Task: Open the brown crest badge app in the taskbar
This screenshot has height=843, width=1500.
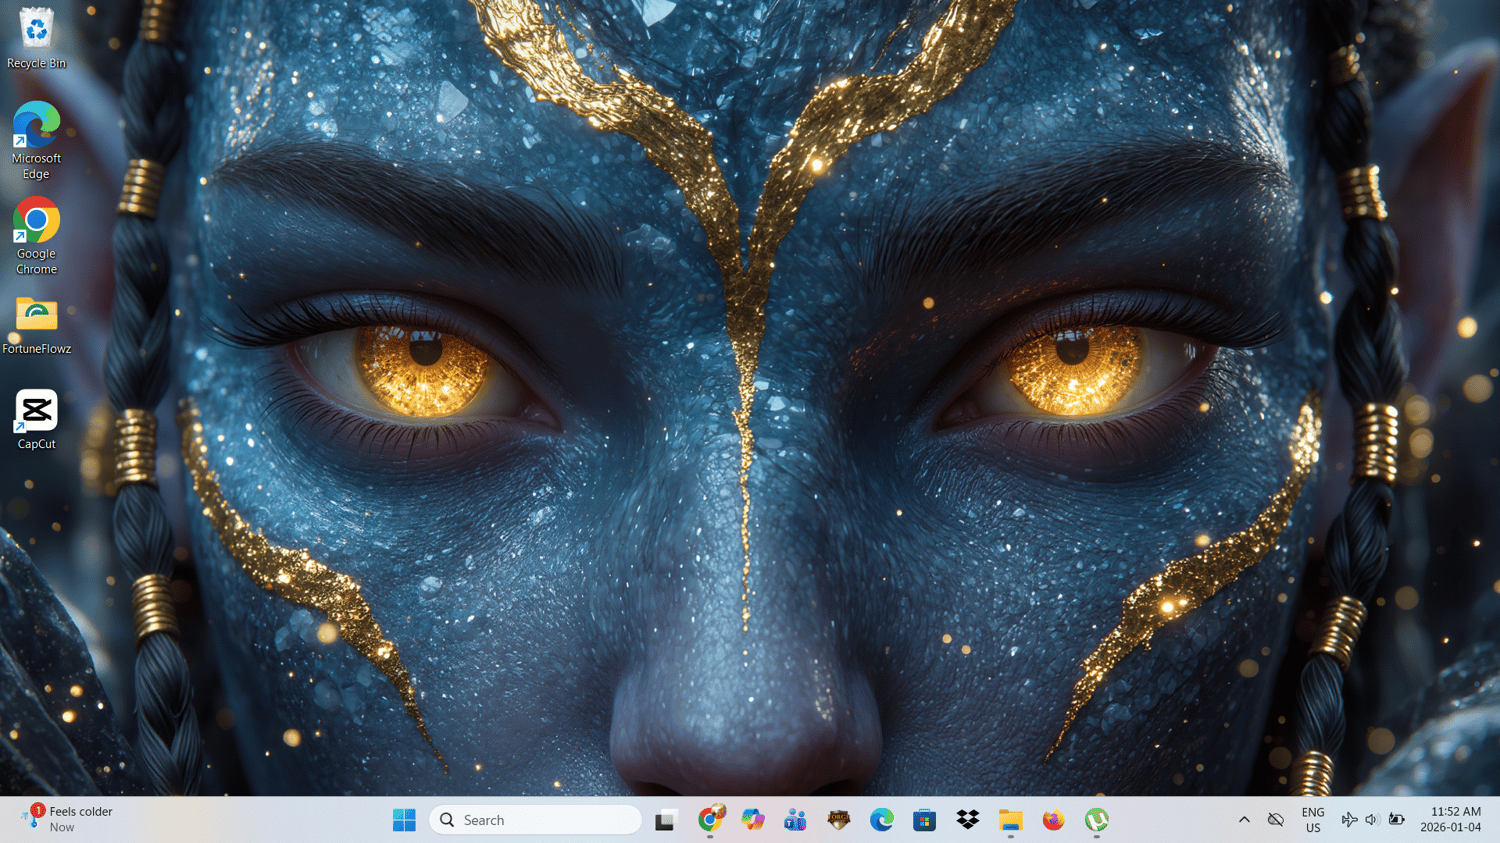Action: 839,820
